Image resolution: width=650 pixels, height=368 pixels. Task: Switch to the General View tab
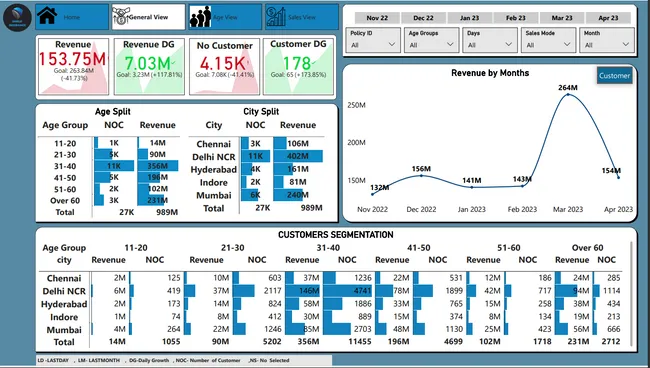148,17
